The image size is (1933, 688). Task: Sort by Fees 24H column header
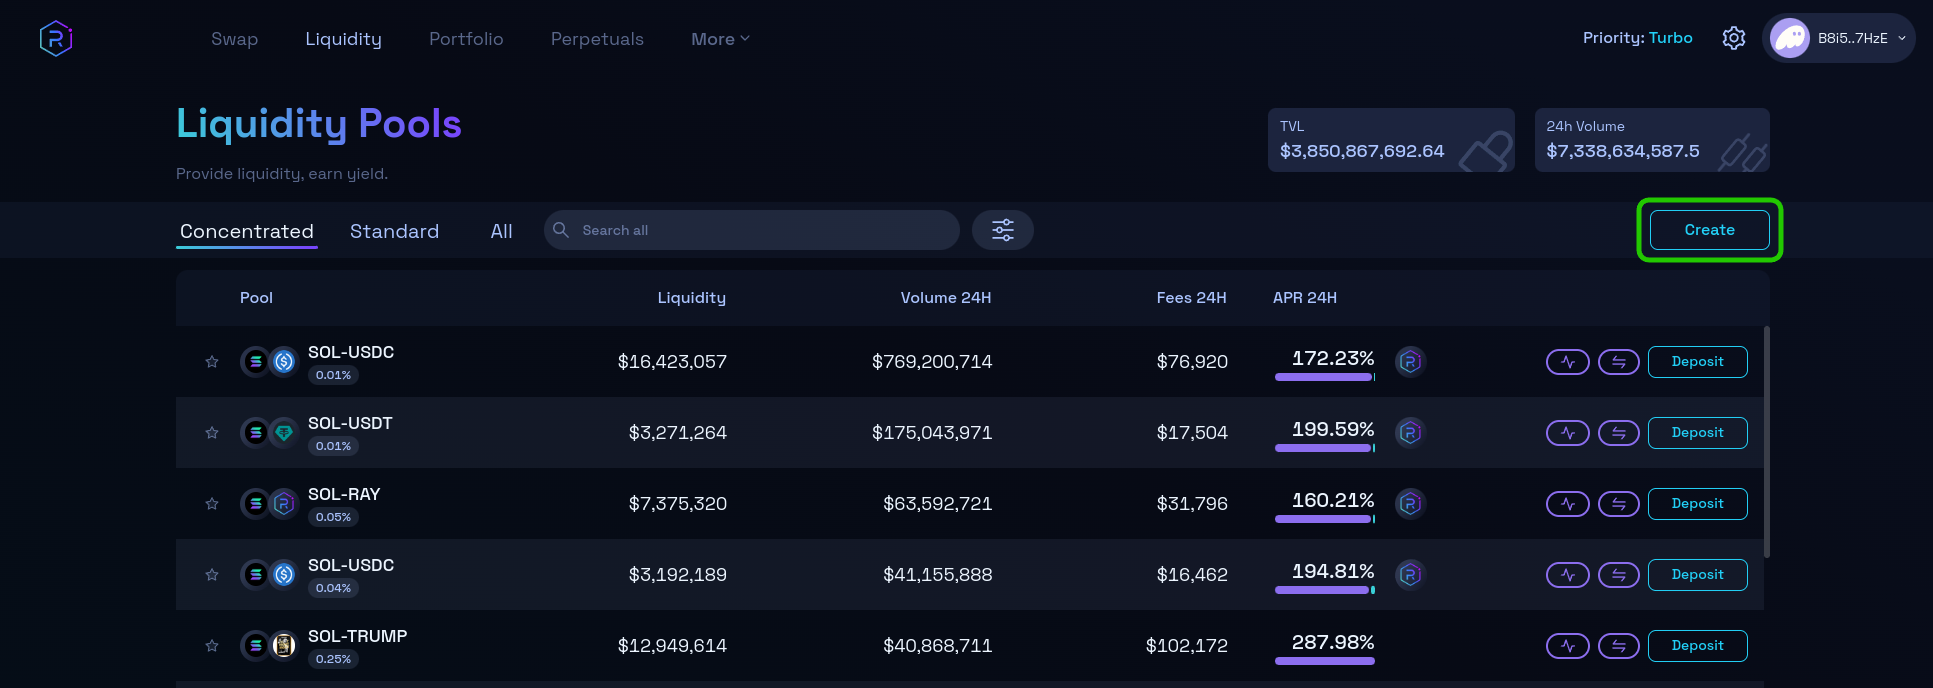point(1192,298)
